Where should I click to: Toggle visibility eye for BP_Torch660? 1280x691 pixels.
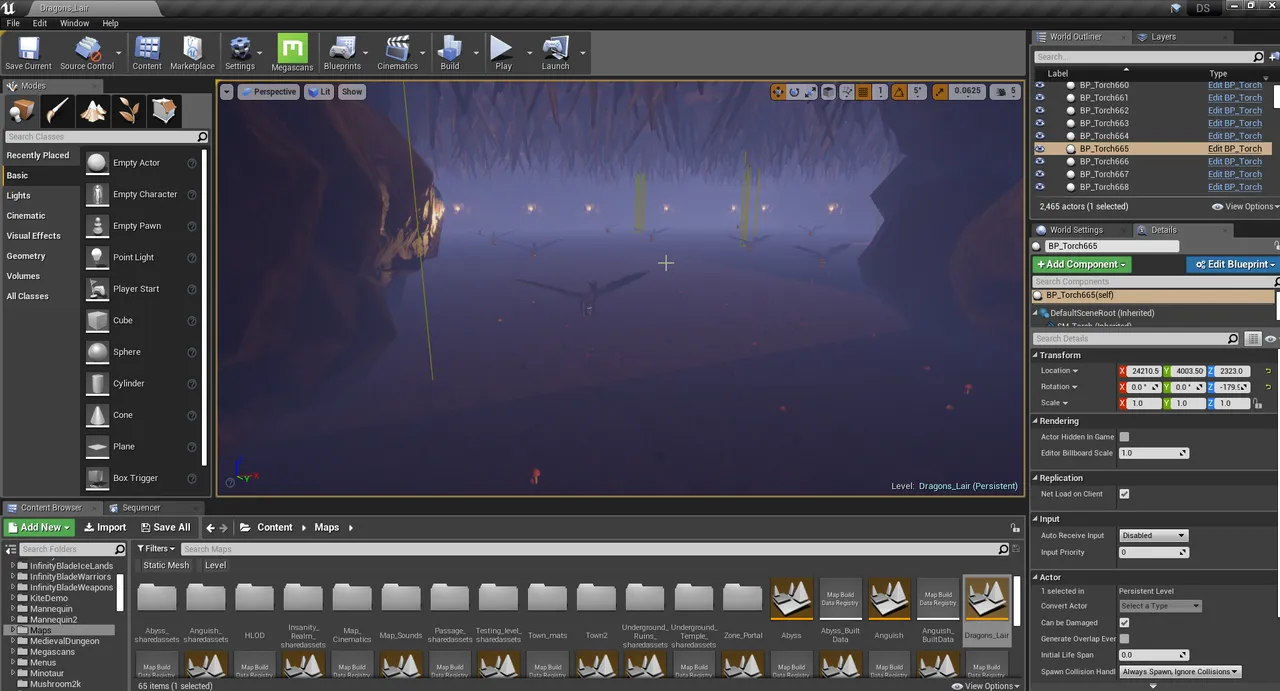coord(1040,85)
